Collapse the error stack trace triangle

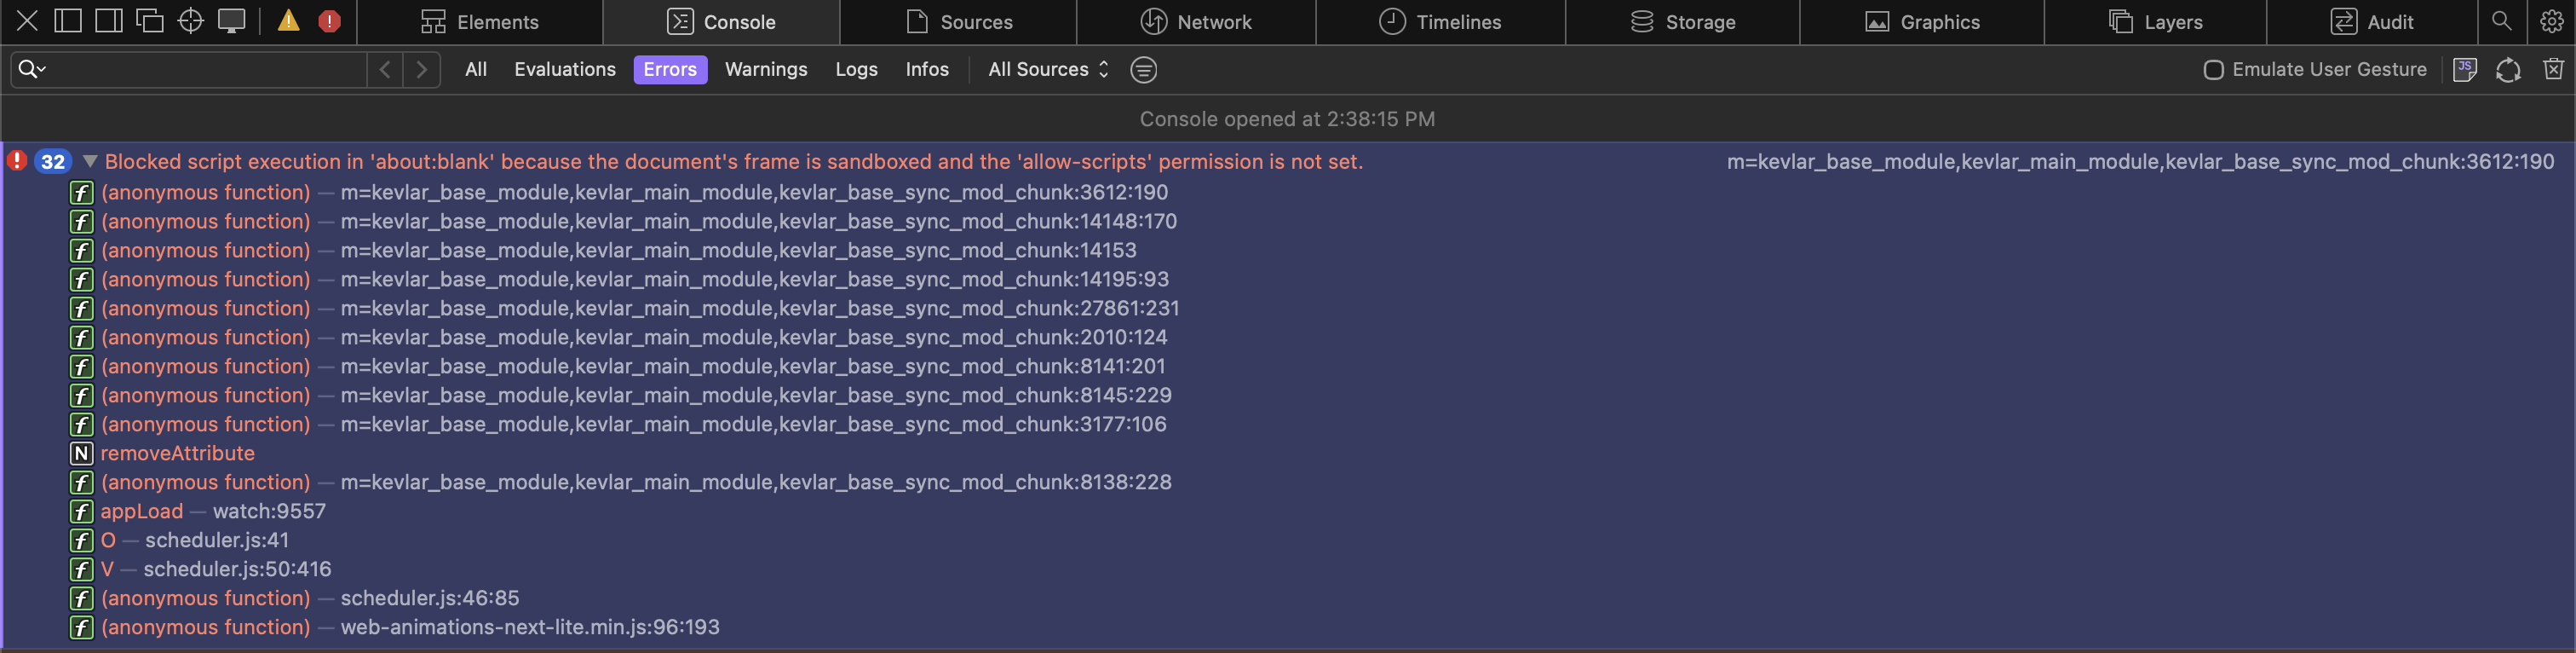pyautogui.click(x=90, y=161)
